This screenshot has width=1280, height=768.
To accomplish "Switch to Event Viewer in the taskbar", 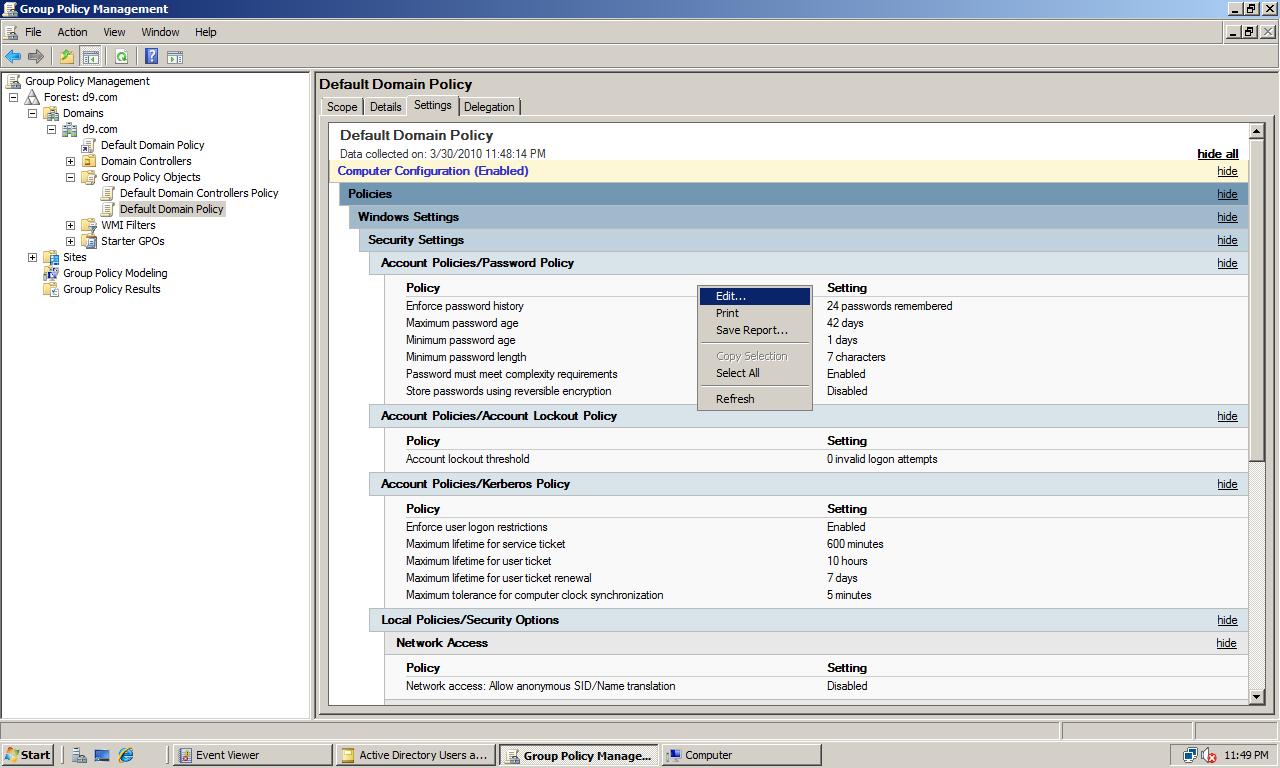I will (x=252, y=755).
